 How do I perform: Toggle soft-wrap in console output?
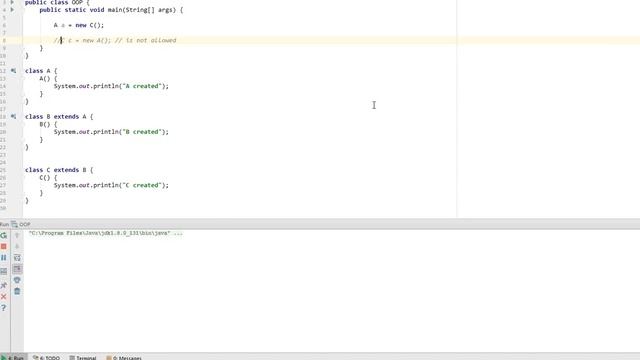tap(17, 258)
